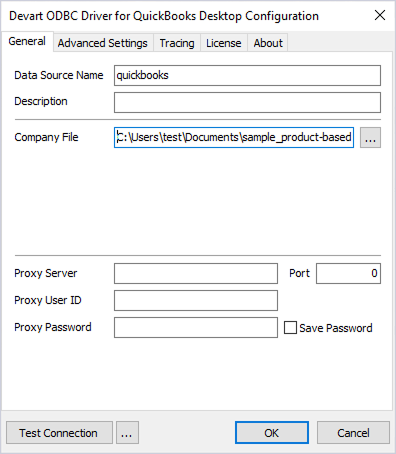
Task: Confirm with the OK button
Action: tap(272, 433)
